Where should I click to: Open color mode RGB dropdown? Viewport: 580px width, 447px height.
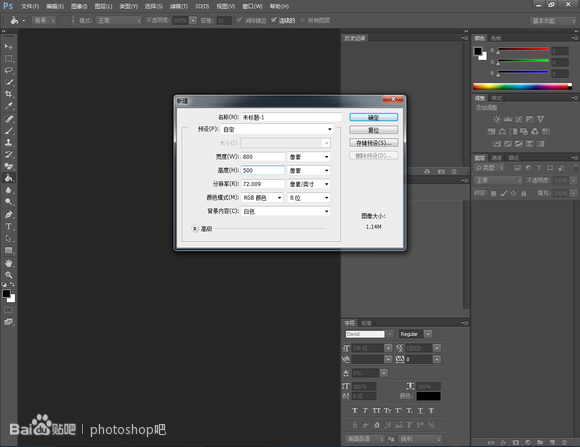click(x=262, y=198)
